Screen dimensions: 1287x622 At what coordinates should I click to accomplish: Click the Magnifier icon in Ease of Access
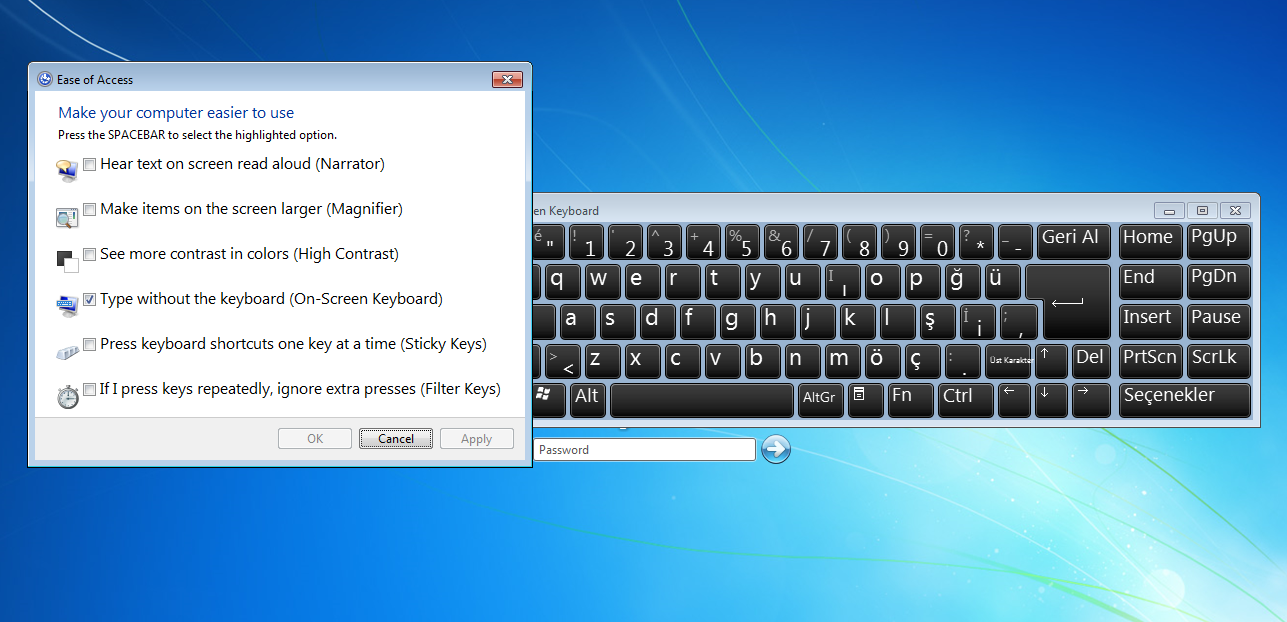[67, 217]
